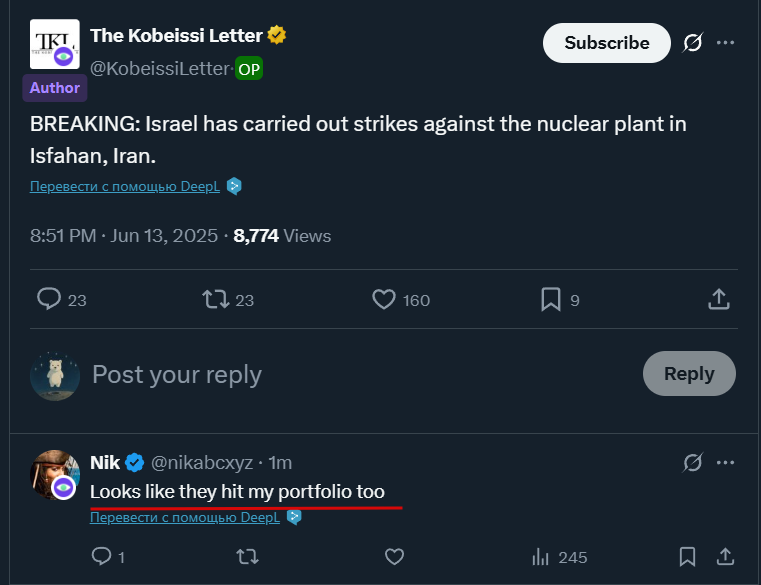Share Nik's reply
Screen dimensions: 761x585
725,556
